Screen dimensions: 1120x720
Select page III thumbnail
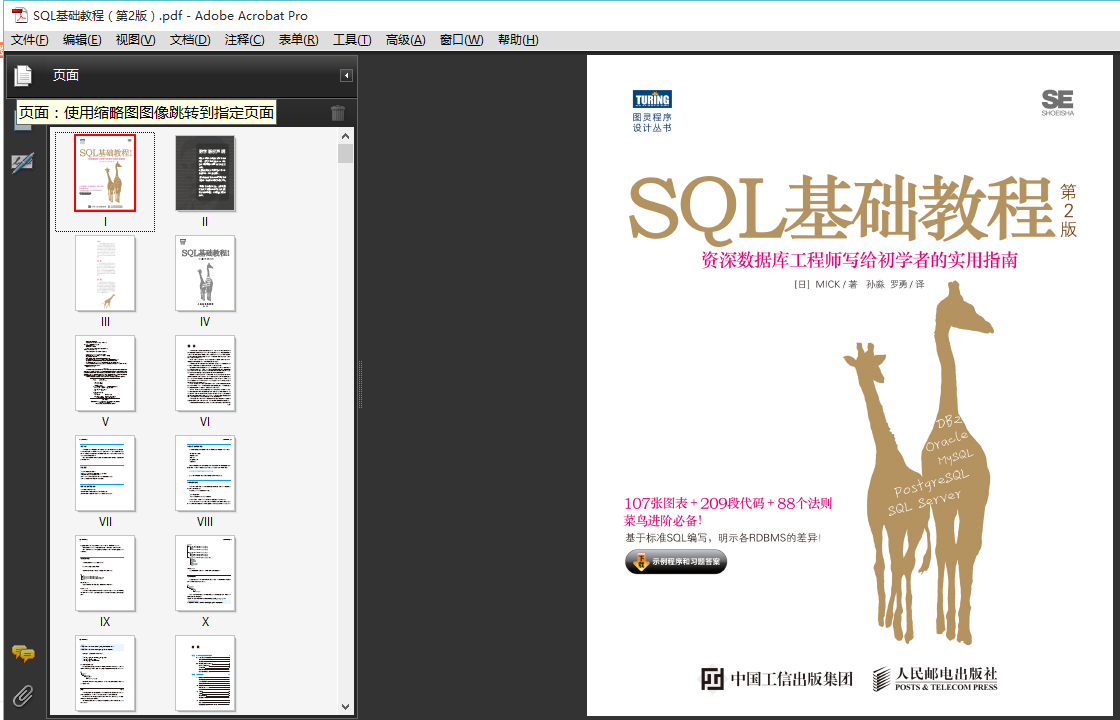105,274
